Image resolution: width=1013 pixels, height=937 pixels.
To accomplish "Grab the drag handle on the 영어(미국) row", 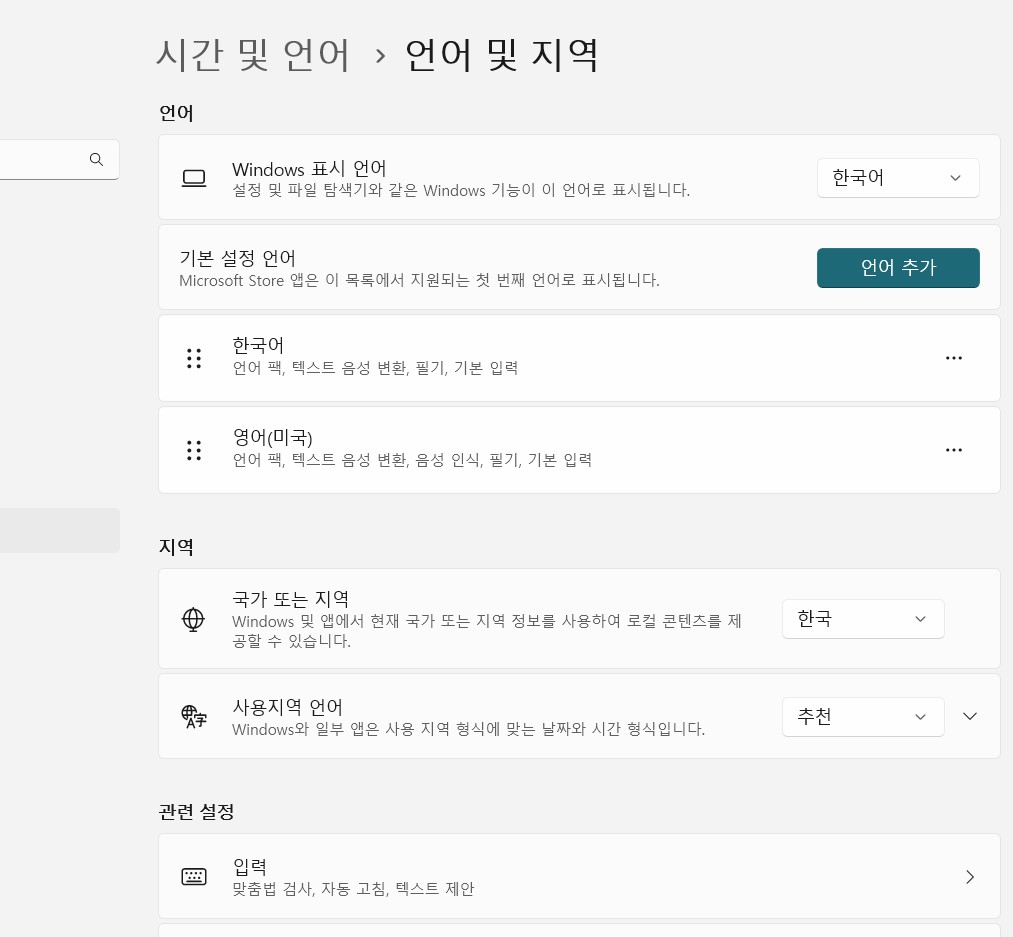I will (x=194, y=450).
